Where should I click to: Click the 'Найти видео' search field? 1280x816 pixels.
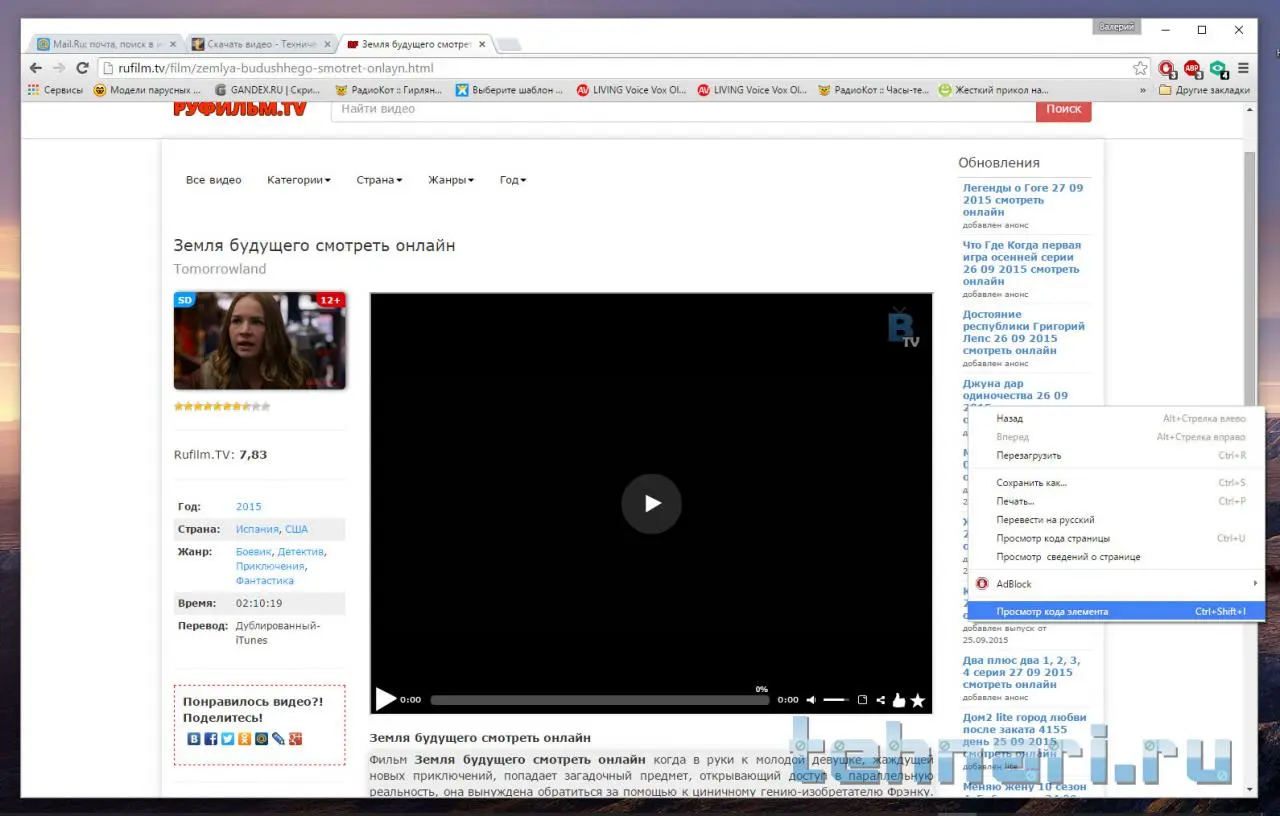point(683,109)
